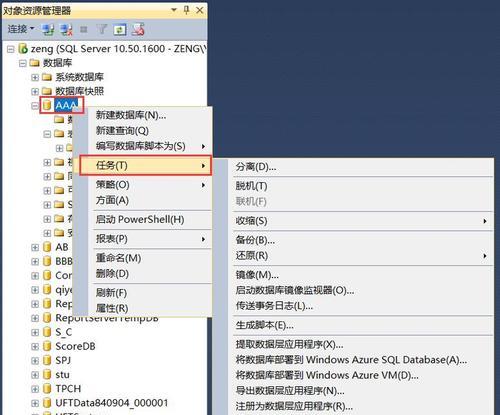Expand the SPJ database node

click(35, 361)
